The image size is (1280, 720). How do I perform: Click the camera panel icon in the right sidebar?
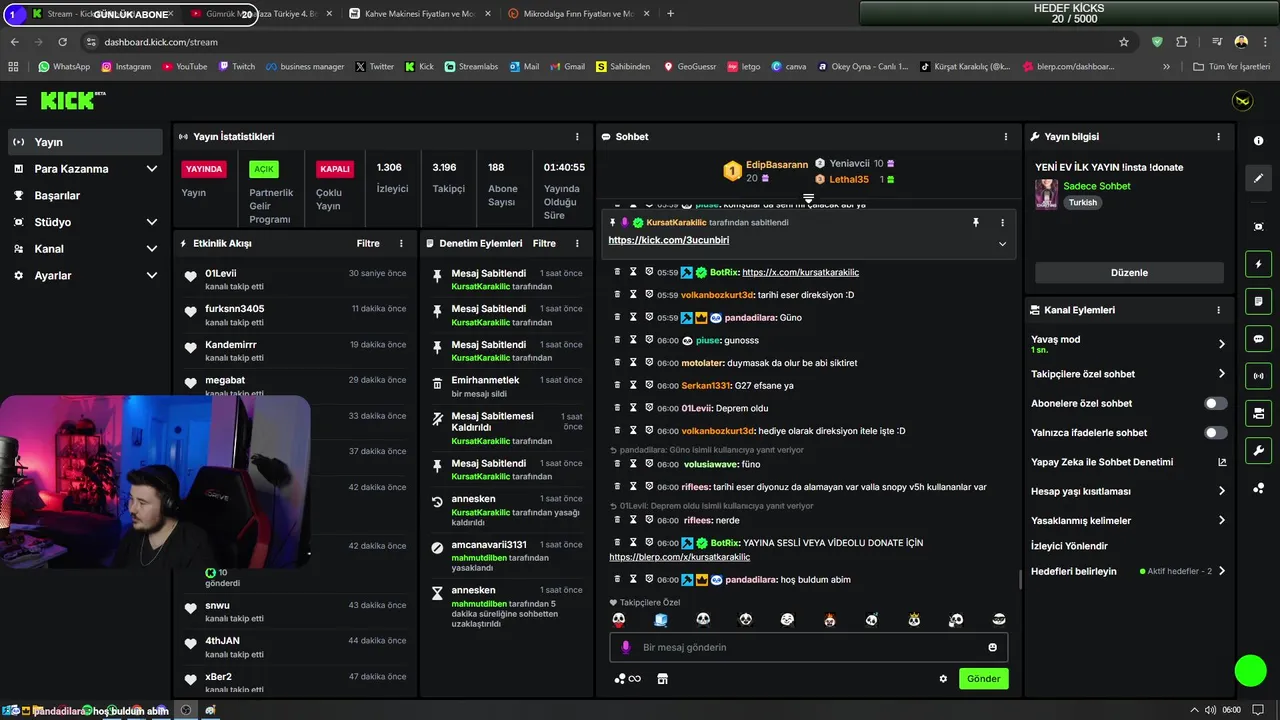(x=1258, y=413)
